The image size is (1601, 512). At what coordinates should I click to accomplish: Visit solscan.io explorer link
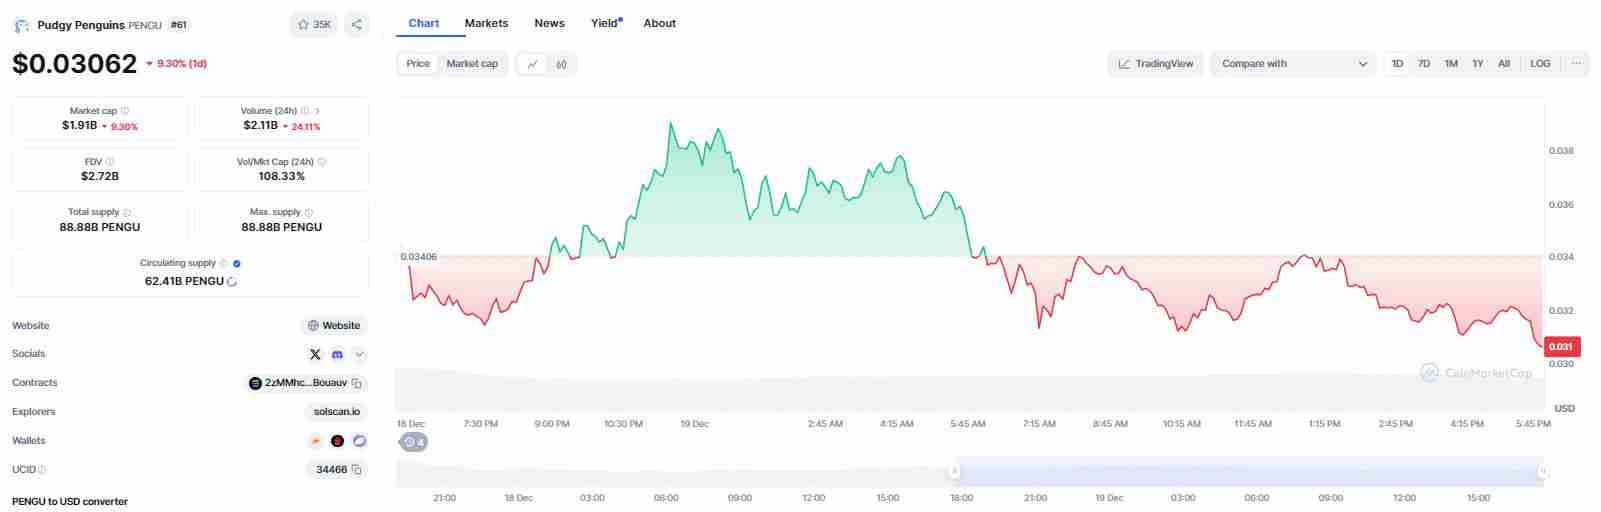tap(335, 412)
